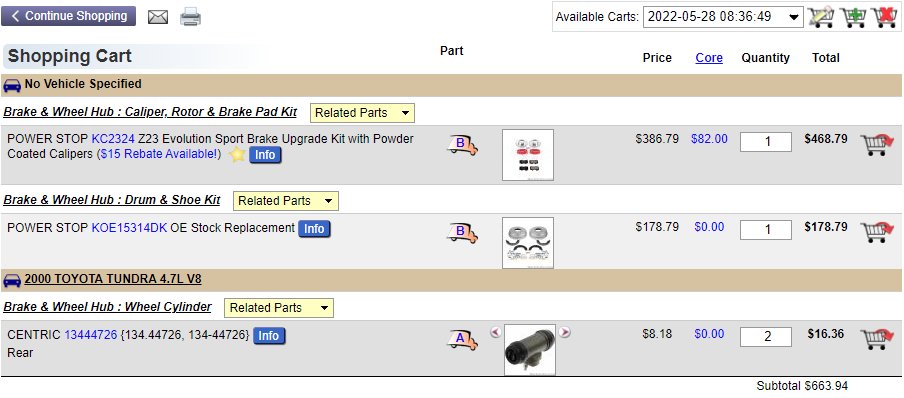Click the email cart envelope icon
This screenshot has width=904, height=398.
[x=158, y=17]
